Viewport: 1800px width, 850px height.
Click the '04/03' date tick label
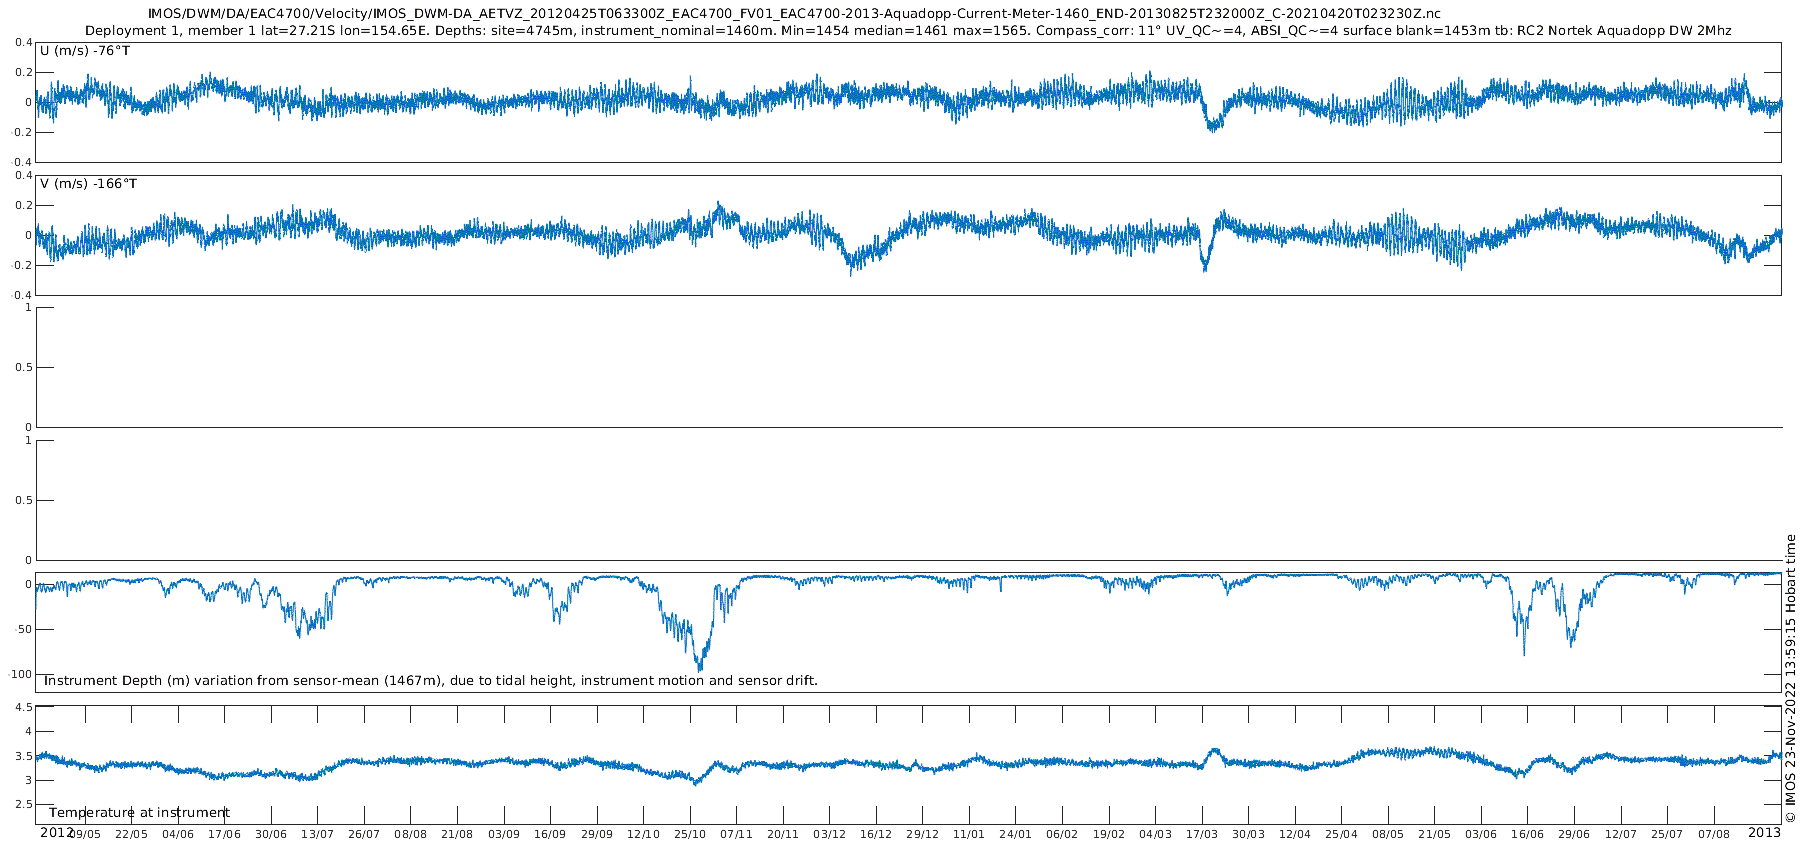point(1155,834)
